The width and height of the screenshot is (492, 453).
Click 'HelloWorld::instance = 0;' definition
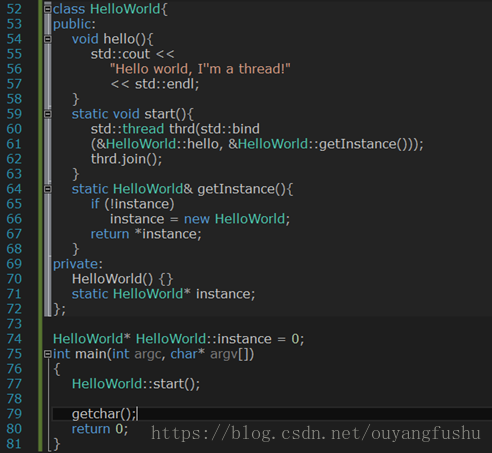[220, 339]
